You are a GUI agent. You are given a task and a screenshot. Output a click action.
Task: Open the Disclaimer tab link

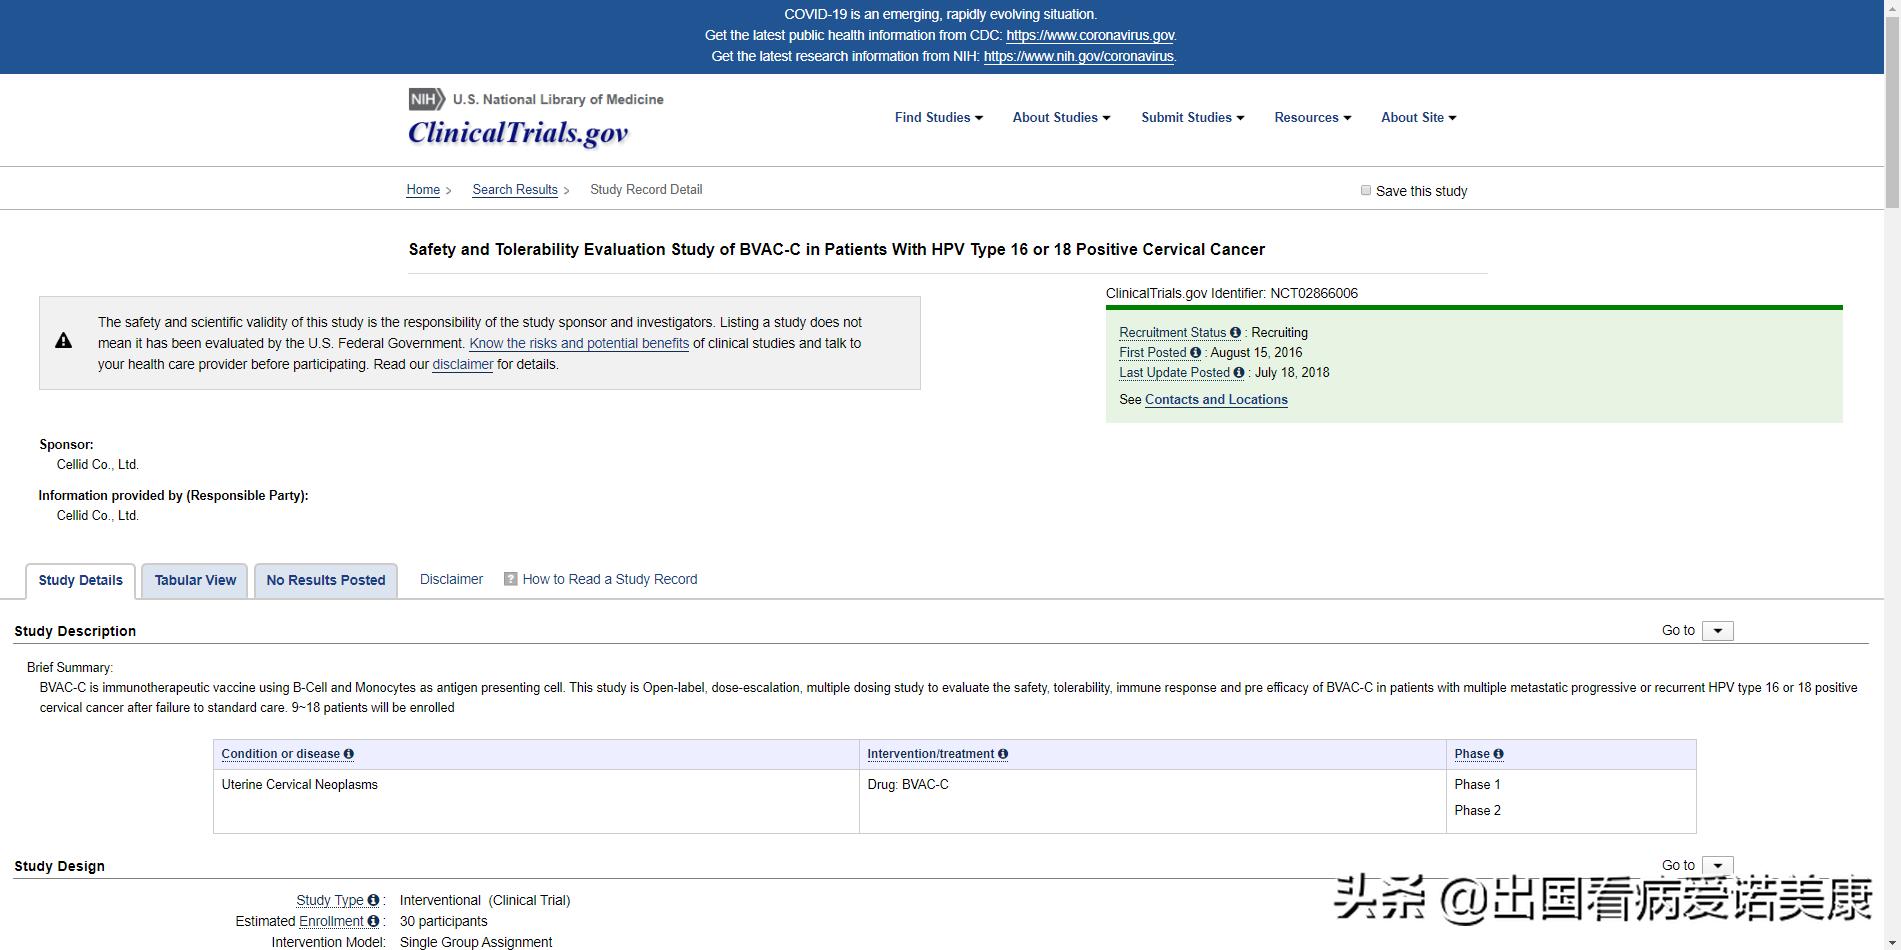[x=451, y=579]
